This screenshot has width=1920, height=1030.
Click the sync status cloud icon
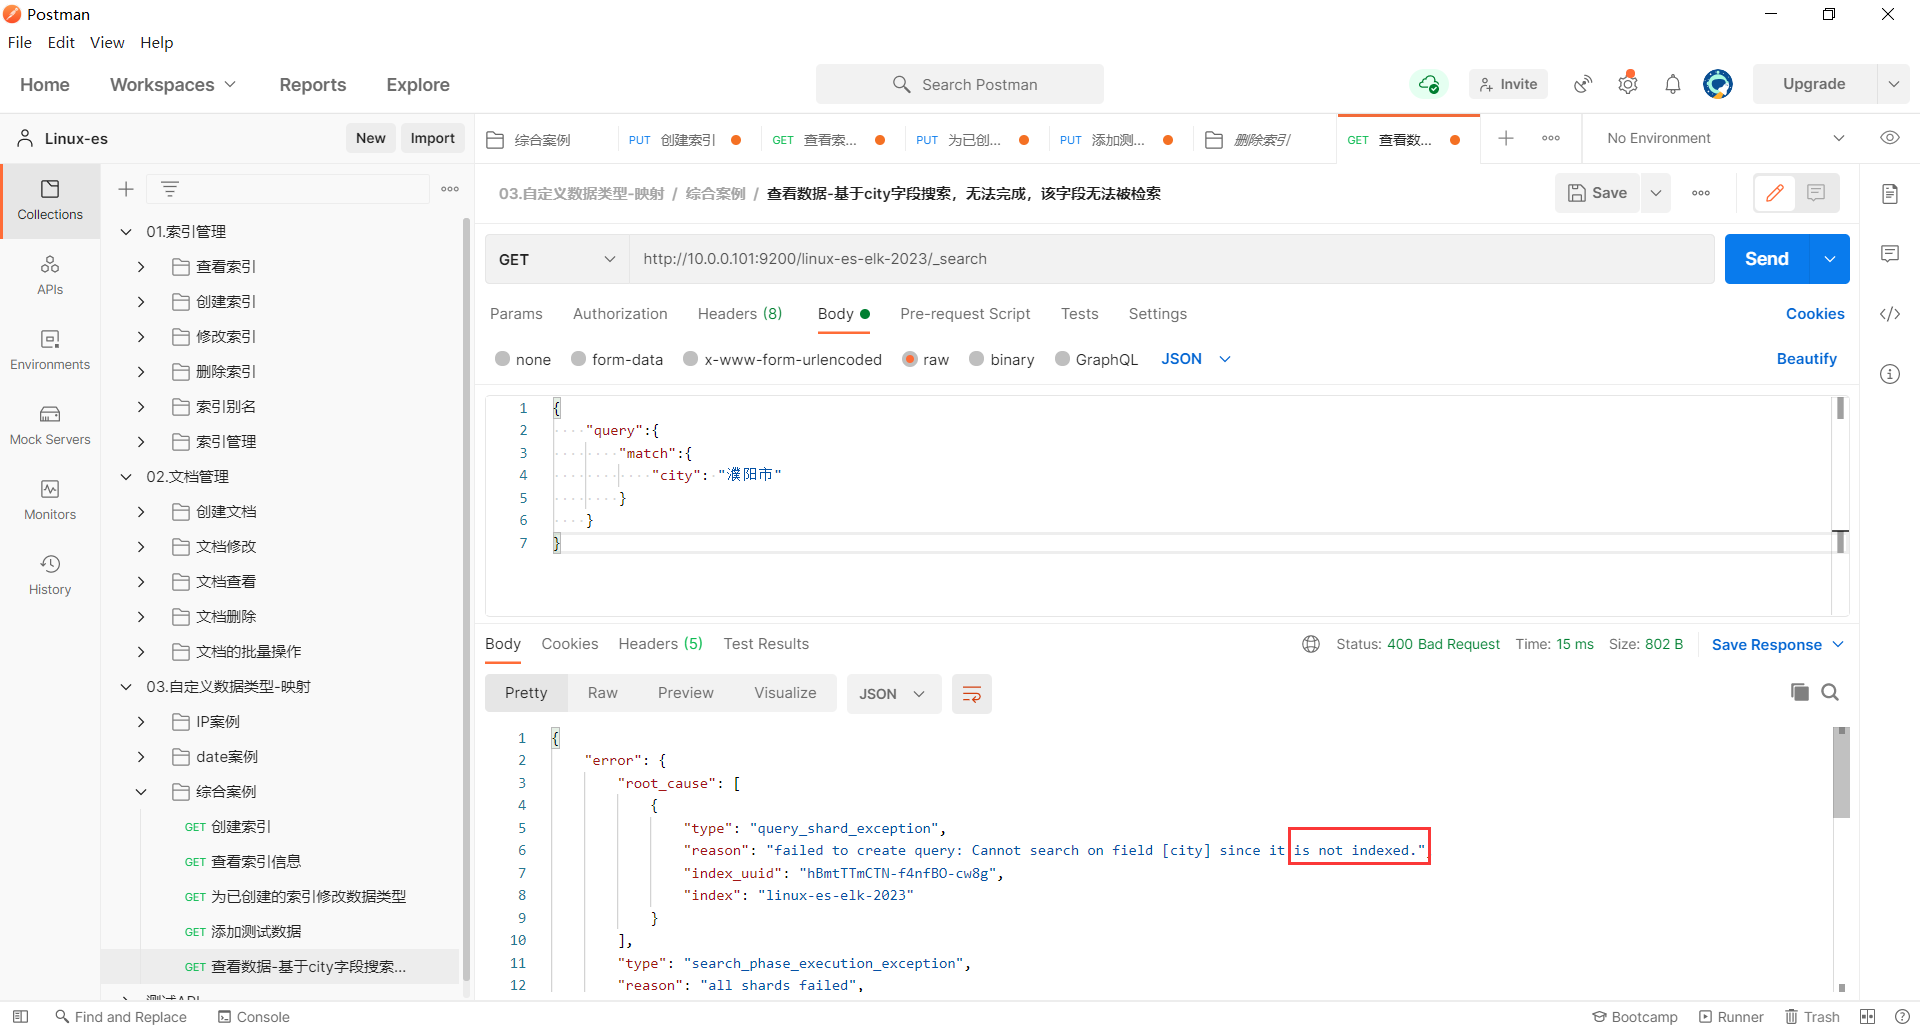click(1429, 84)
